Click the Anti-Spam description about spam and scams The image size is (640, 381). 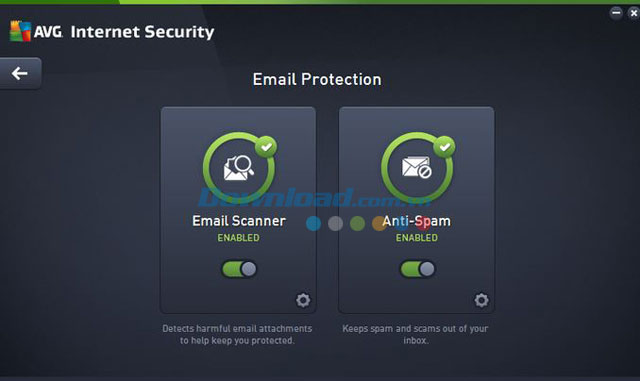tap(415, 334)
